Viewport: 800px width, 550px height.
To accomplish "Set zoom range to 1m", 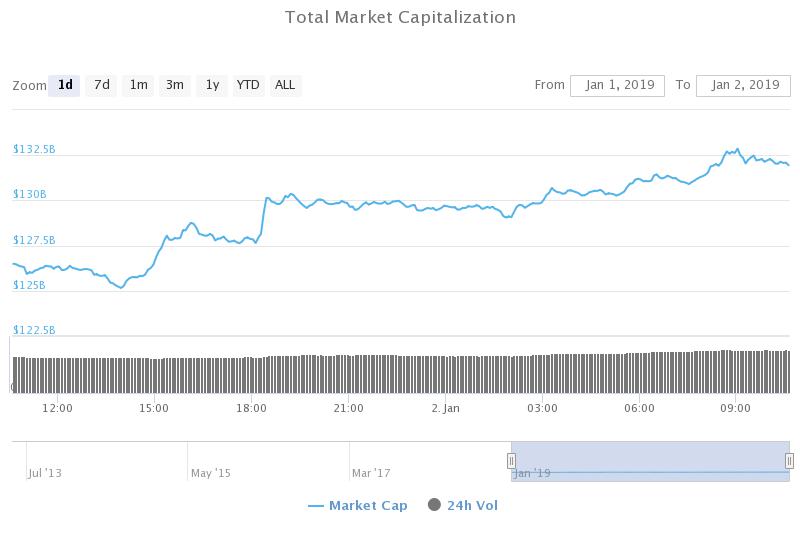I will [138, 85].
